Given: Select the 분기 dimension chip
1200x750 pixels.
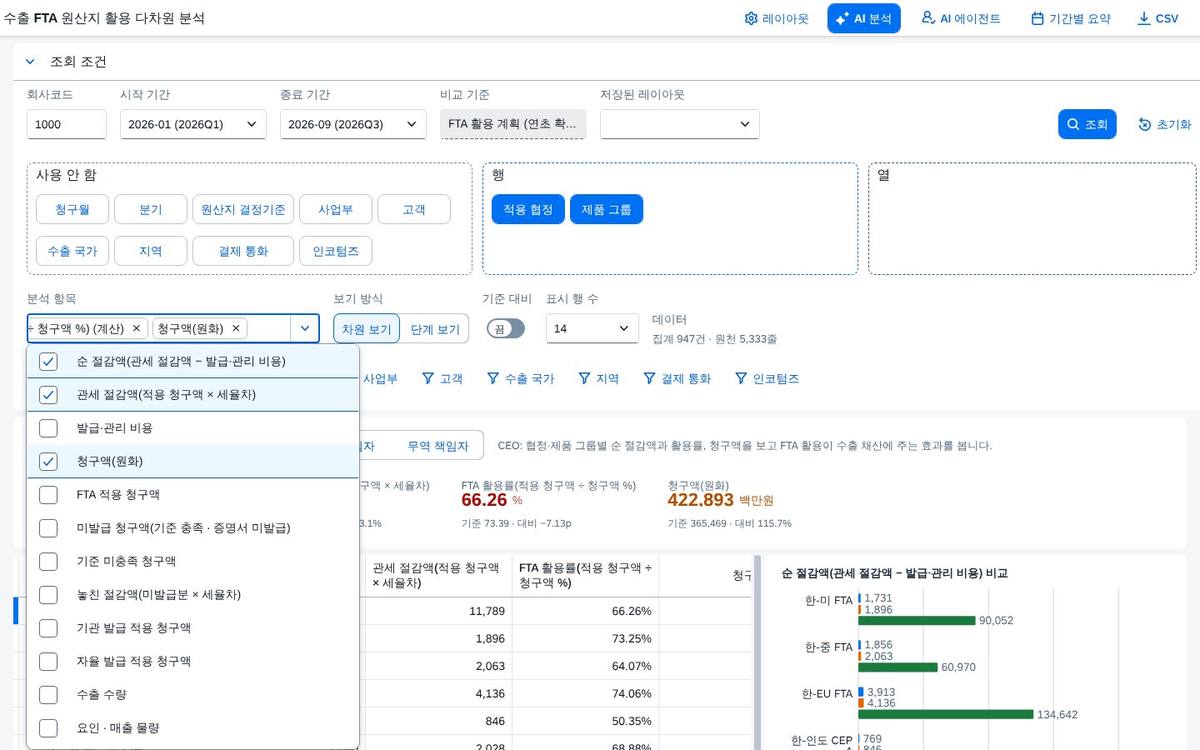Looking at the screenshot, I should (151, 209).
